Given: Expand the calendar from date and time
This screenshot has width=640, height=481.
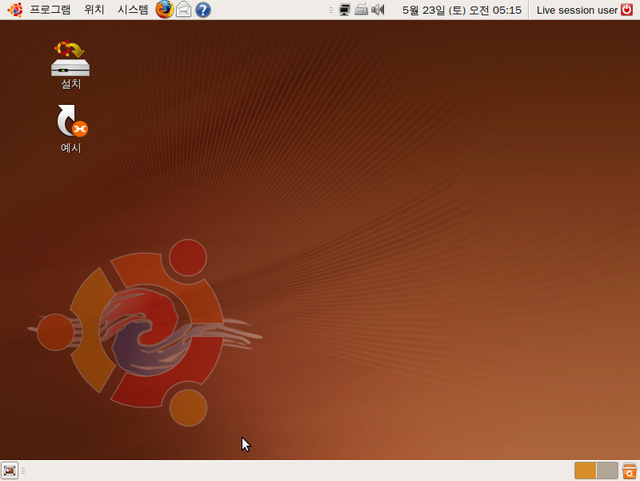Looking at the screenshot, I should point(461,10).
